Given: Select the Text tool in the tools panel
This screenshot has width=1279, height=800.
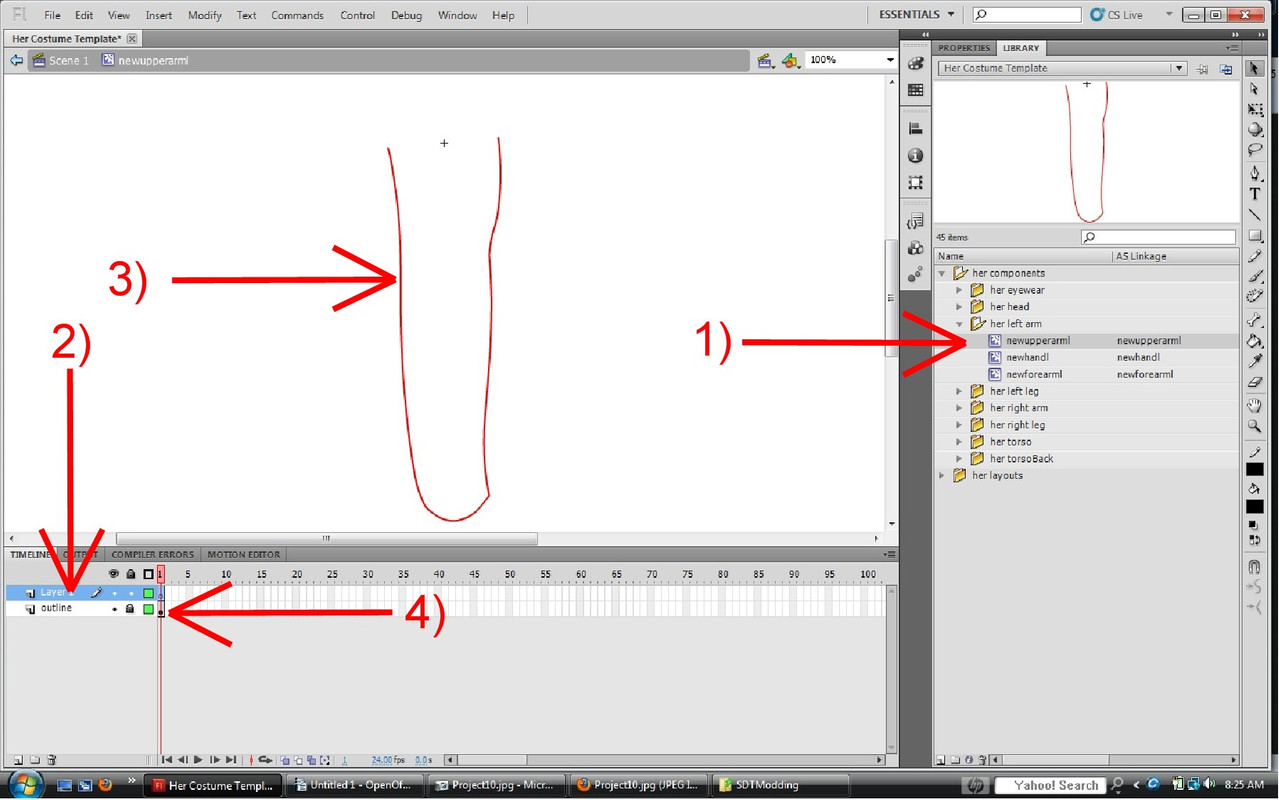Looking at the screenshot, I should coord(1254,194).
